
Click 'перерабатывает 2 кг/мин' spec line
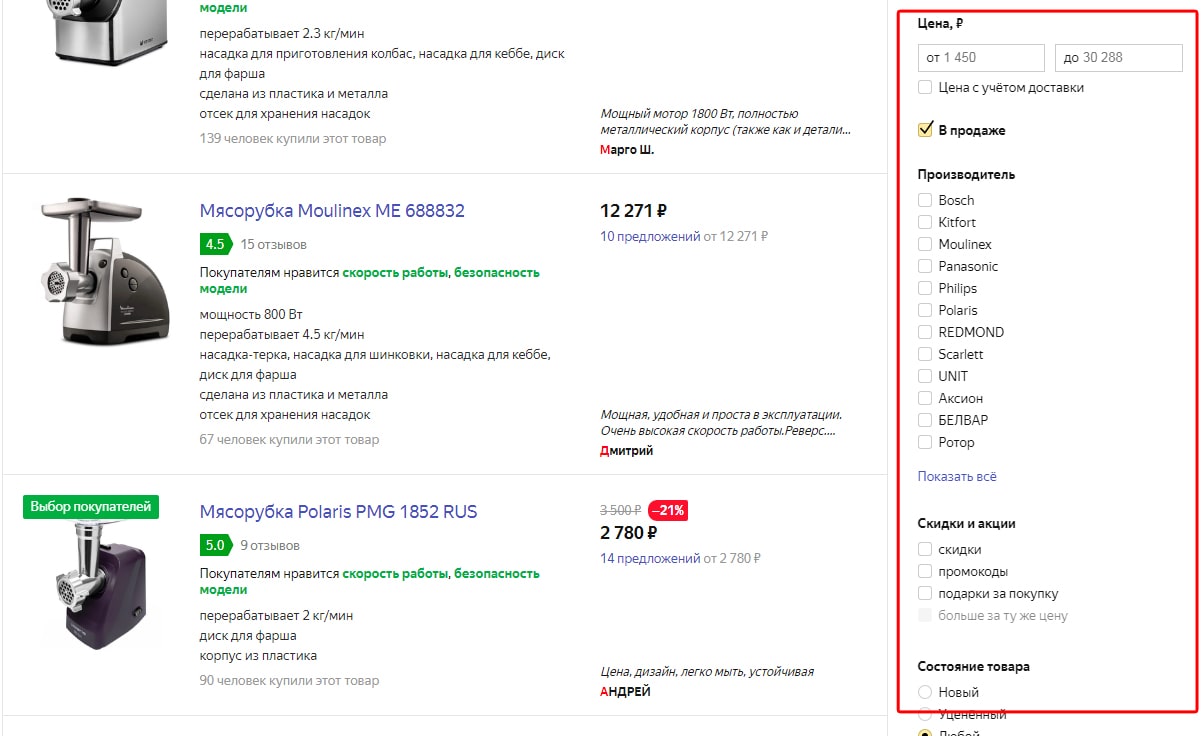coord(276,616)
